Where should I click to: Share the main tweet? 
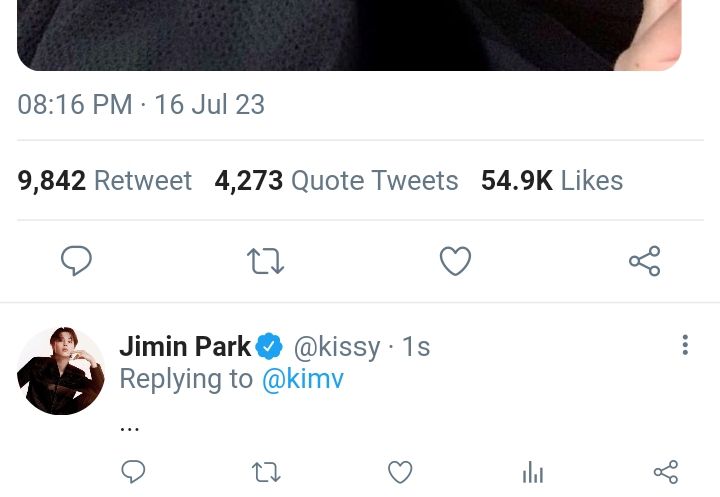(x=644, y=261)
